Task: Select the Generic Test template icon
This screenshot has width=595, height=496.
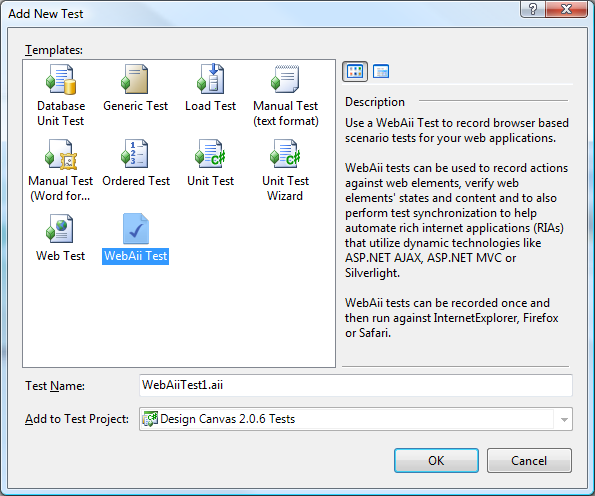Action: pyautogui.click(x=135, y=79)
